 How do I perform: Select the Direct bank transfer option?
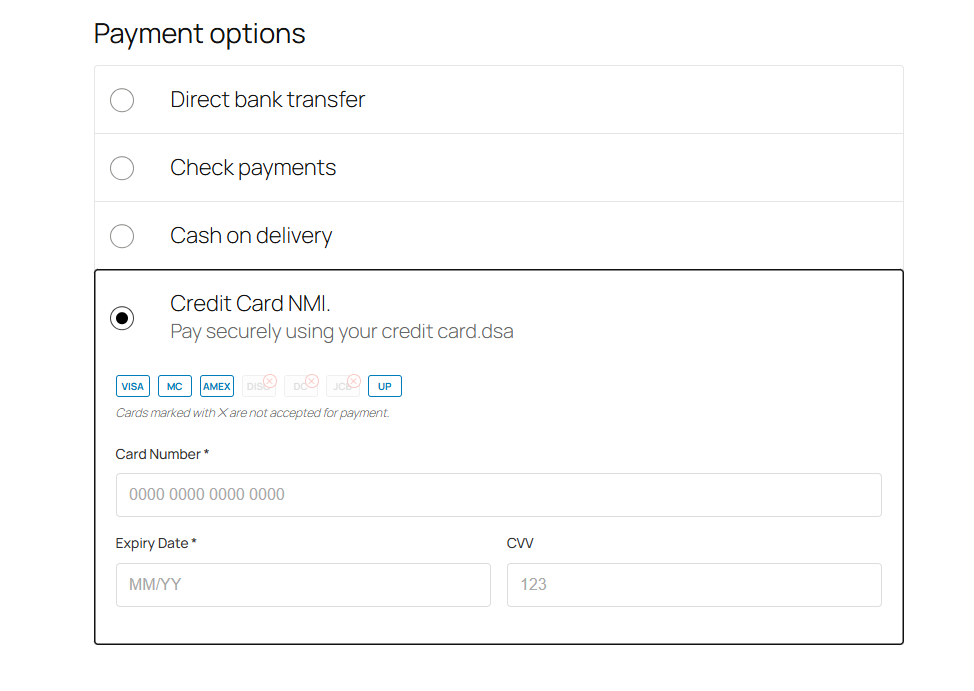pos(121,100)
